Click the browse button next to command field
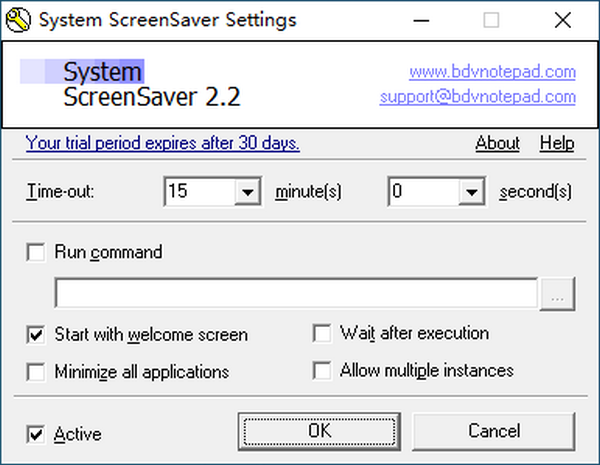The image size is (600, 465). coord(558,295)
